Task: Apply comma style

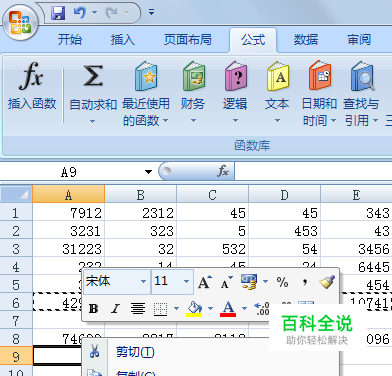Action: (305, 282)
